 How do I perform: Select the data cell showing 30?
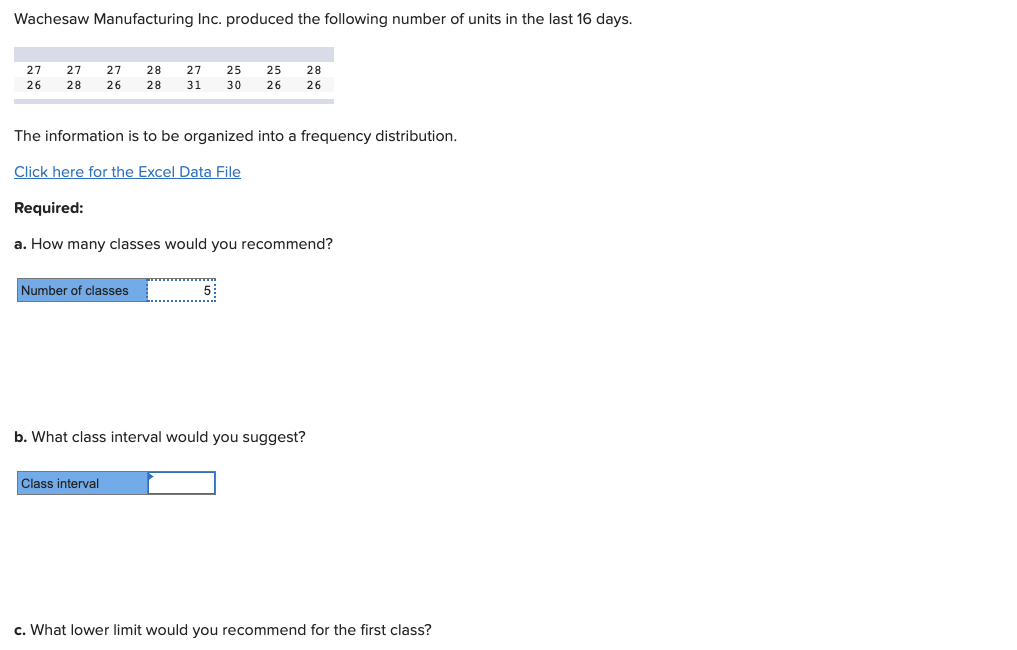[233, 85]
